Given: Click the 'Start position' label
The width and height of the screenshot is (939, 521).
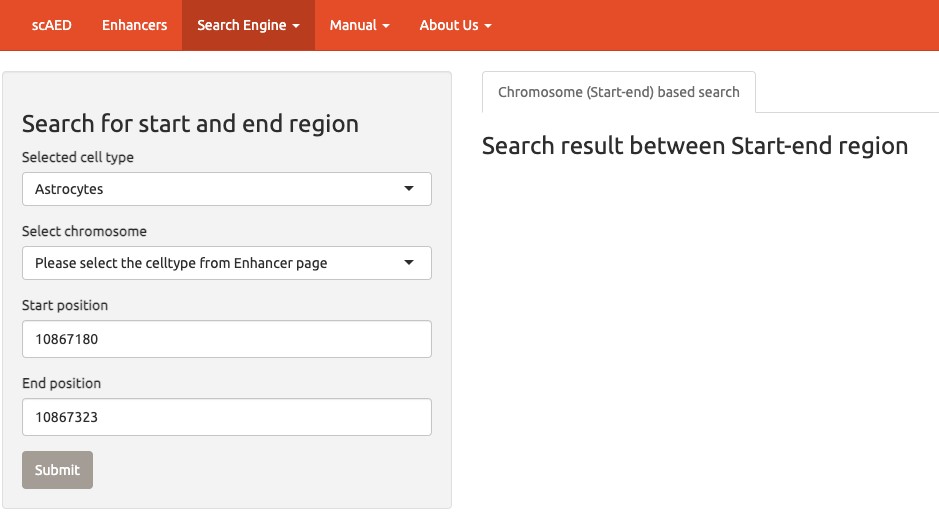Looking at the screenshot, I should tap(65, 305).
